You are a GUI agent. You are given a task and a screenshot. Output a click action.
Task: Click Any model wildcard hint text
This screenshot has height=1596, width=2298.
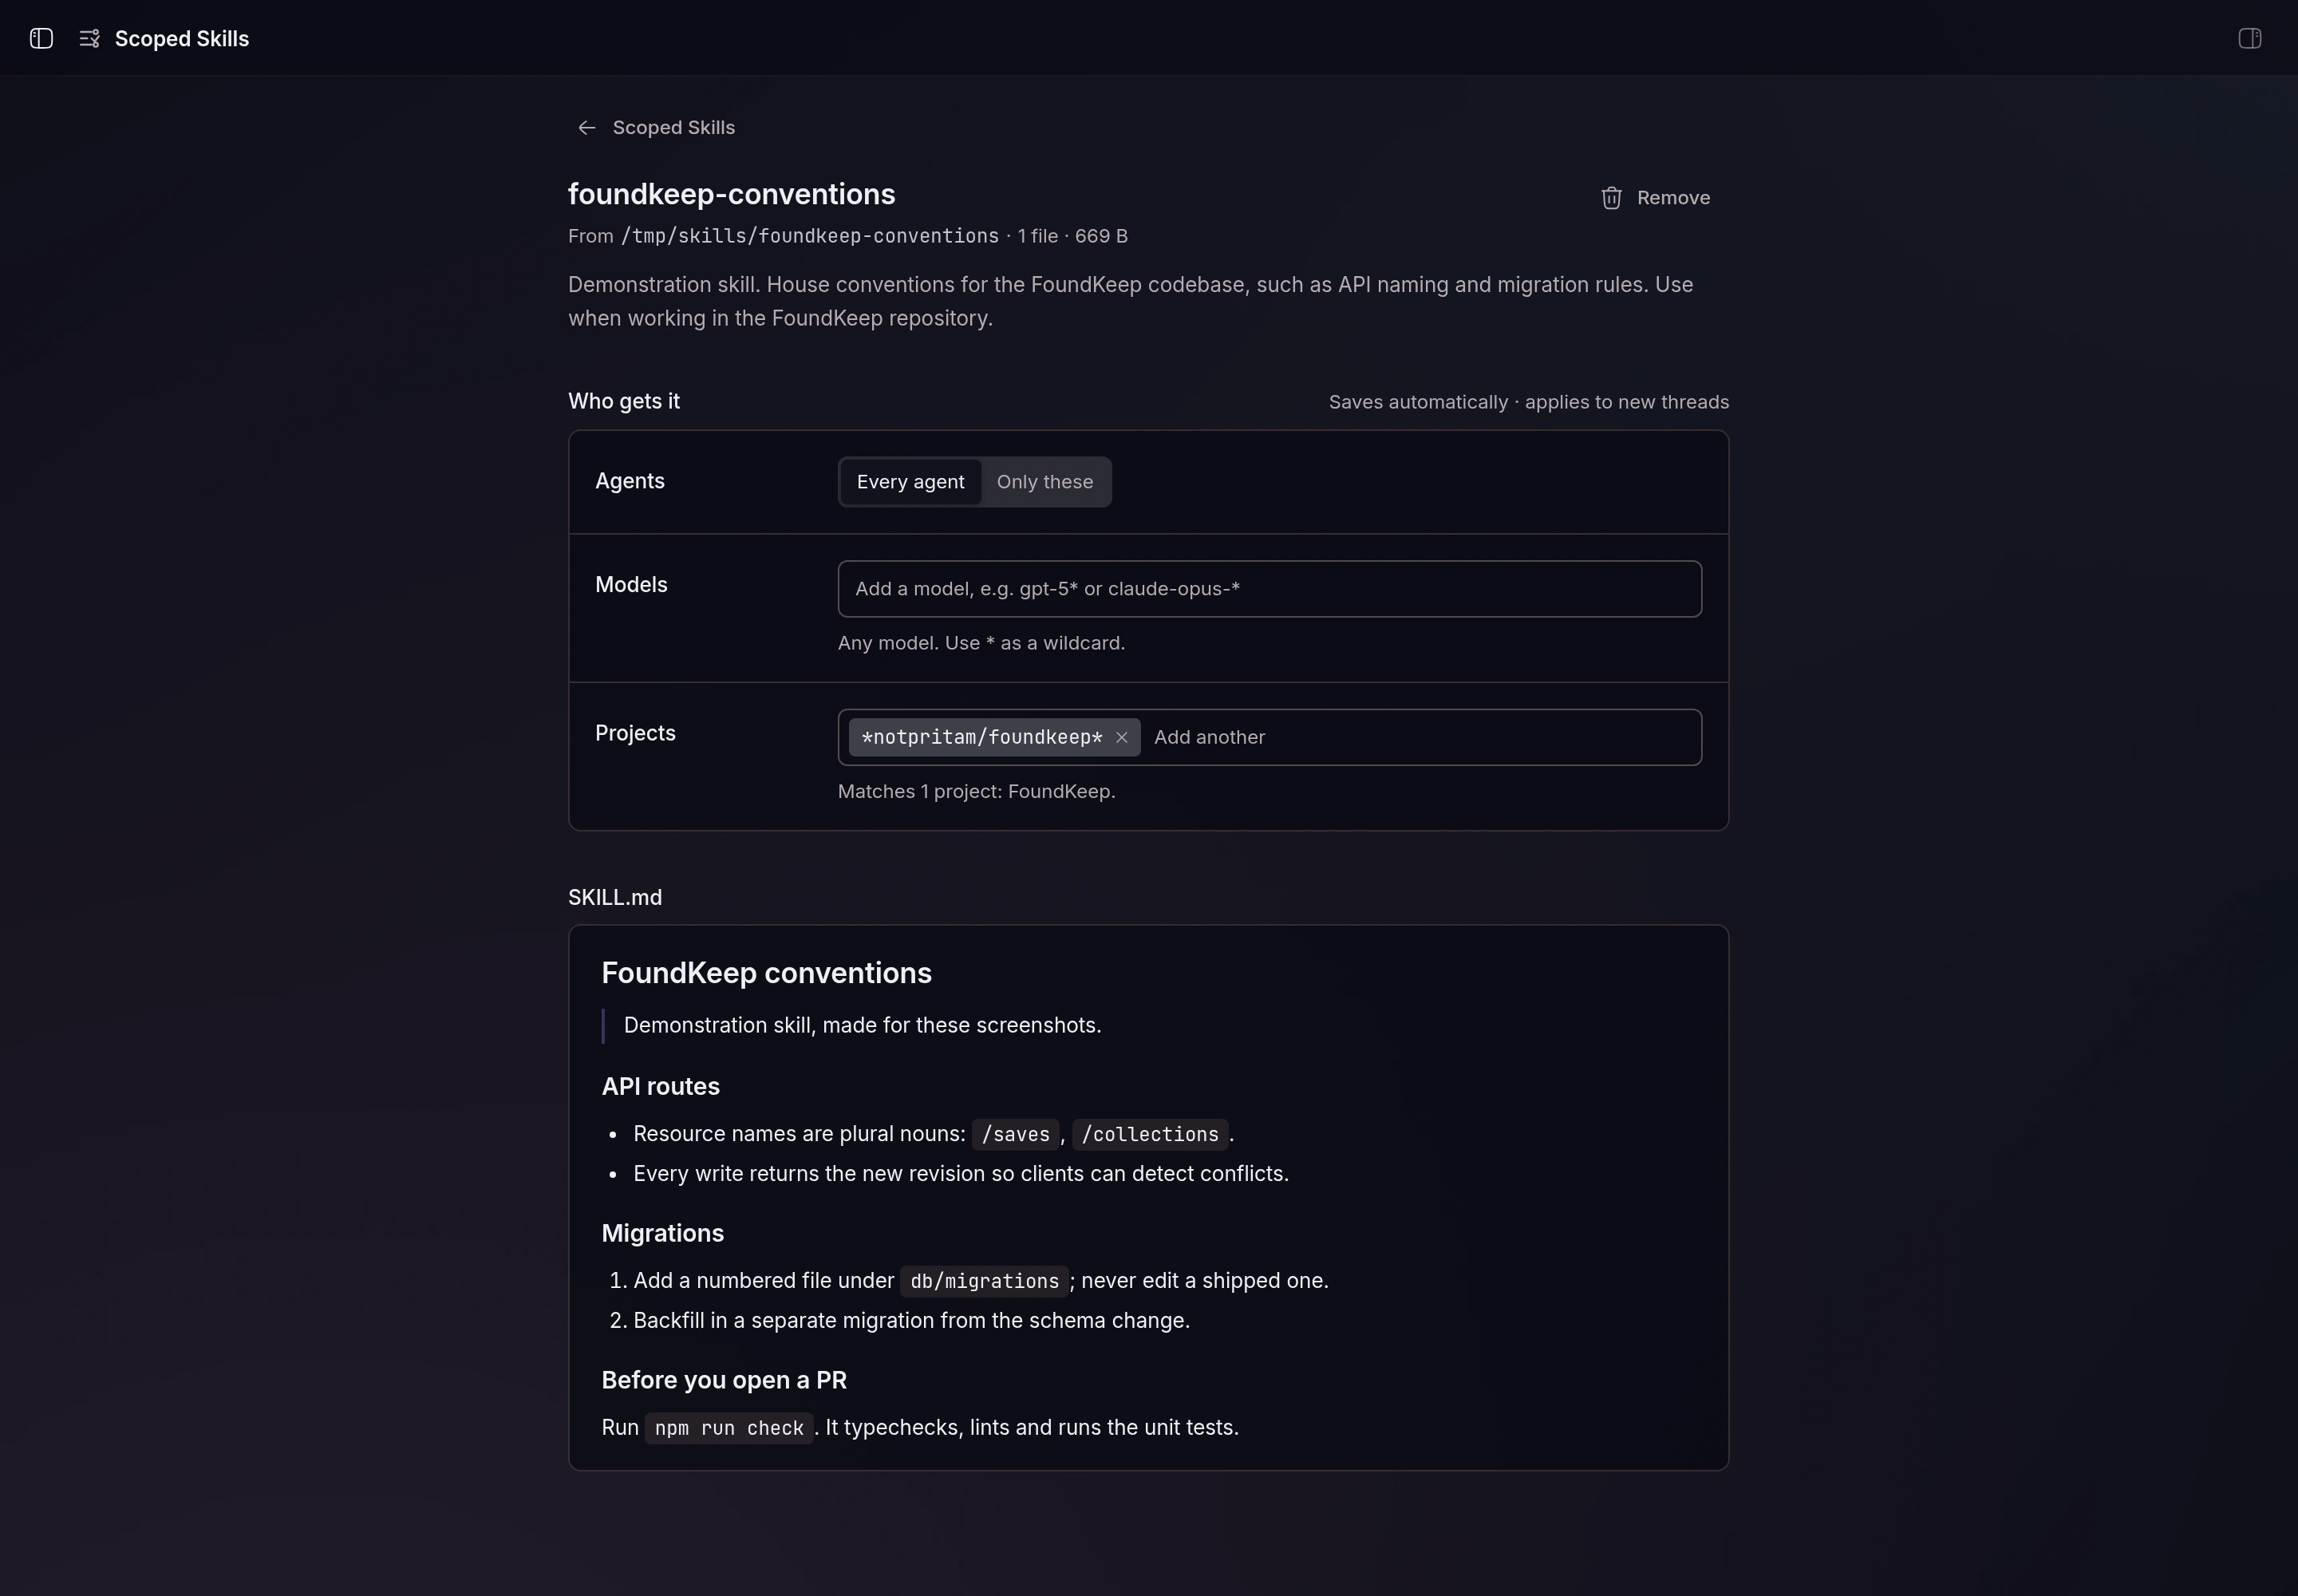(981, 643)
